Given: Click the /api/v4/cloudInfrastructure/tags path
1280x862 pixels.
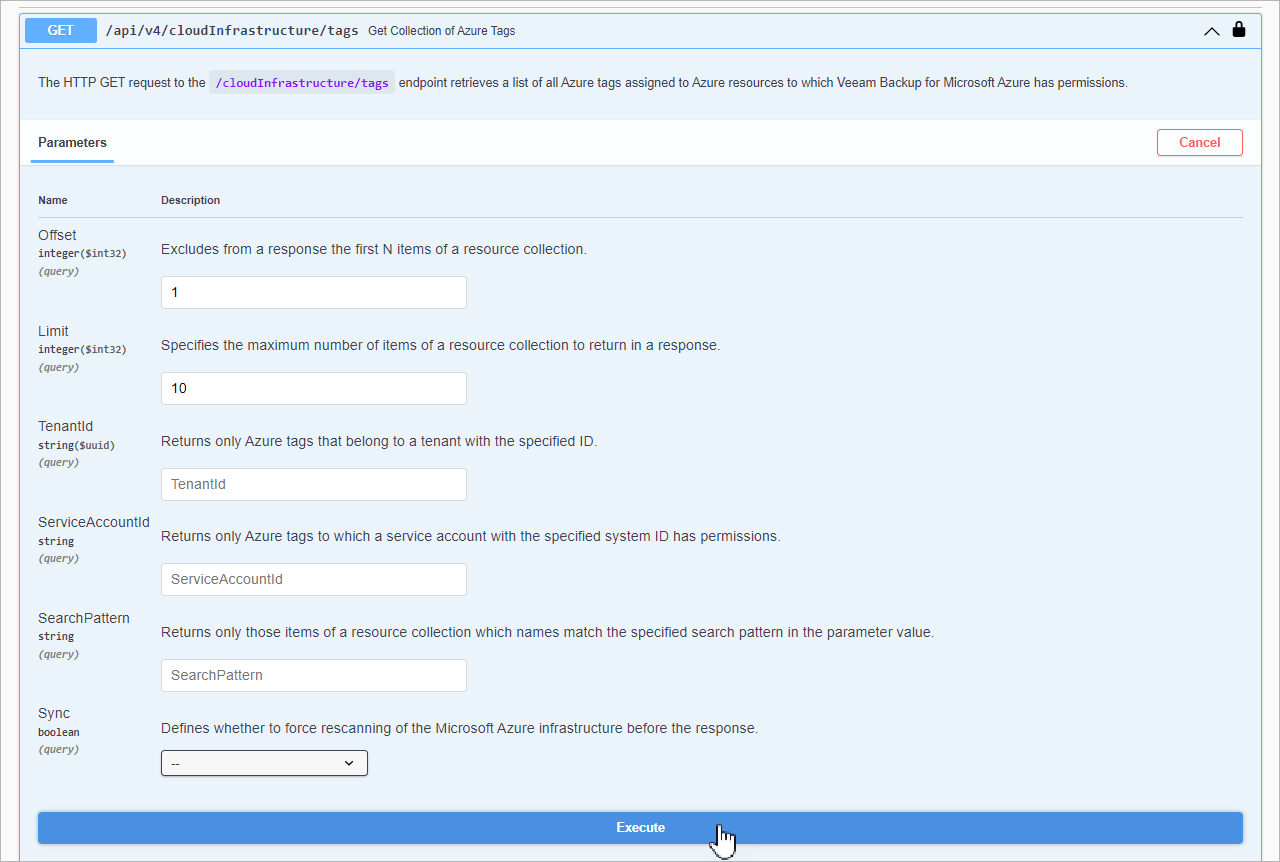Looking at the screenshot, I should pyautogui.click(x=232, y=30).
